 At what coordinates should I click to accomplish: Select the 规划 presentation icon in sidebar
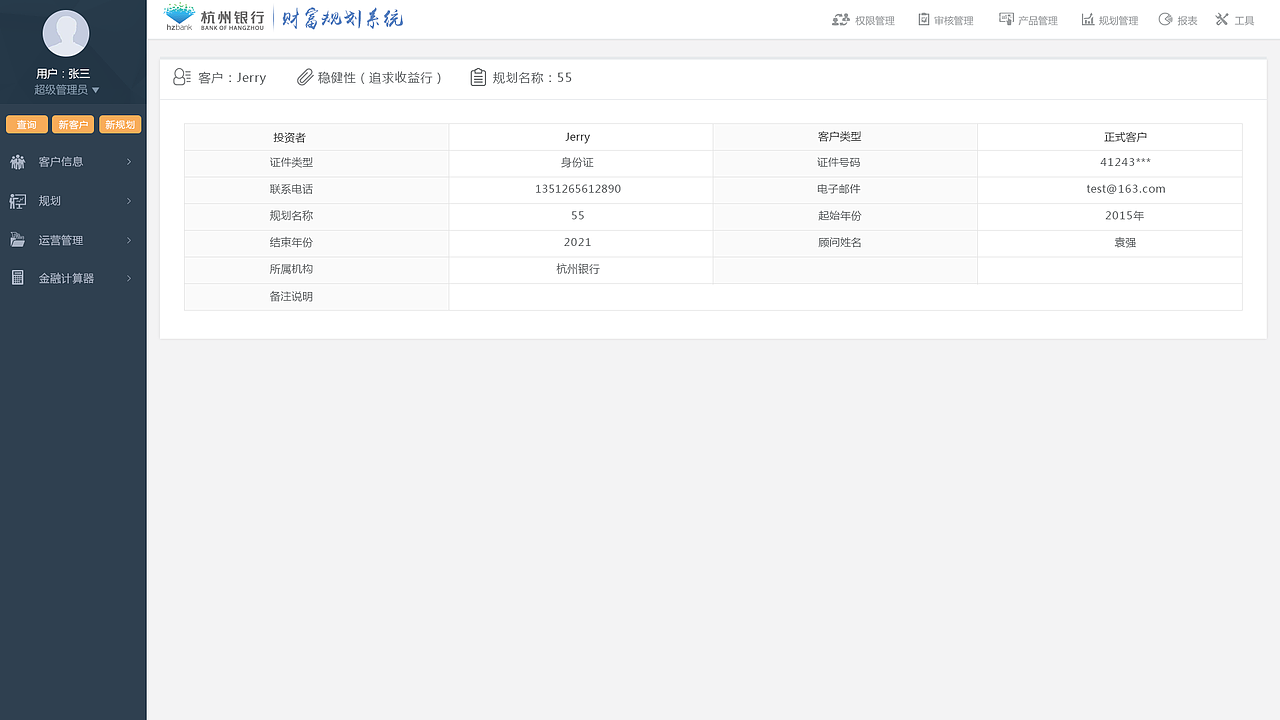17,200
